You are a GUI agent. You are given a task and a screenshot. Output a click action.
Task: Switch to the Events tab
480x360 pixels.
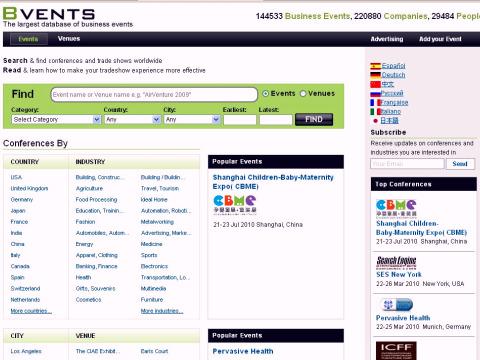[28, 39]
